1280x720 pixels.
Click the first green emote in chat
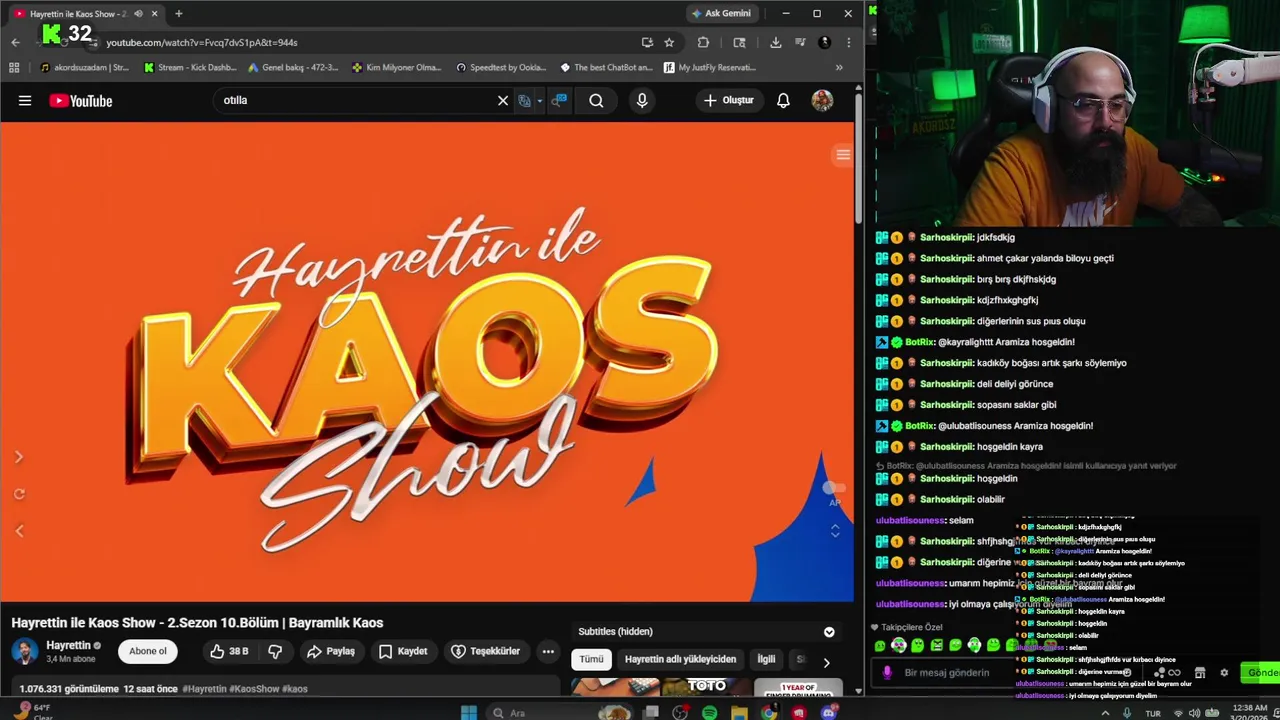[880, 646]
